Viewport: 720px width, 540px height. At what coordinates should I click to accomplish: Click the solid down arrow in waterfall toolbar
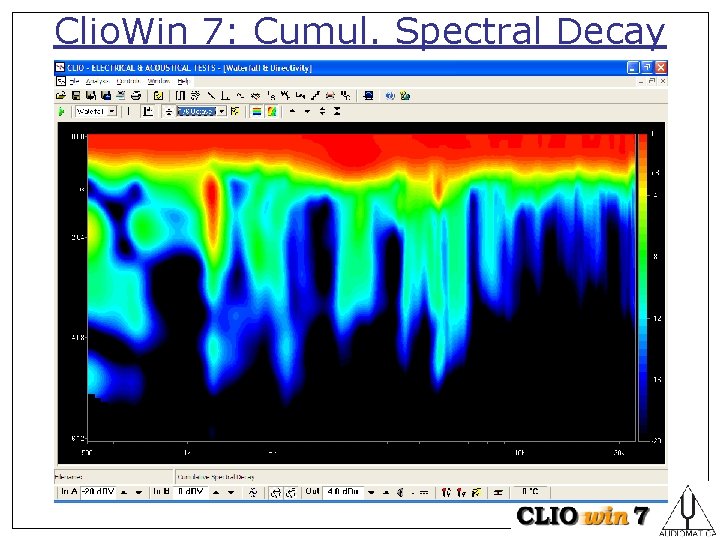(x=307, y=111)
